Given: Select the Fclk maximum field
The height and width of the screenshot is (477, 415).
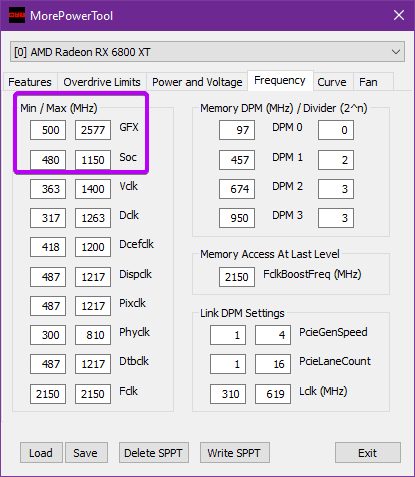Looking at the screenshot, I should coord(93,394).
